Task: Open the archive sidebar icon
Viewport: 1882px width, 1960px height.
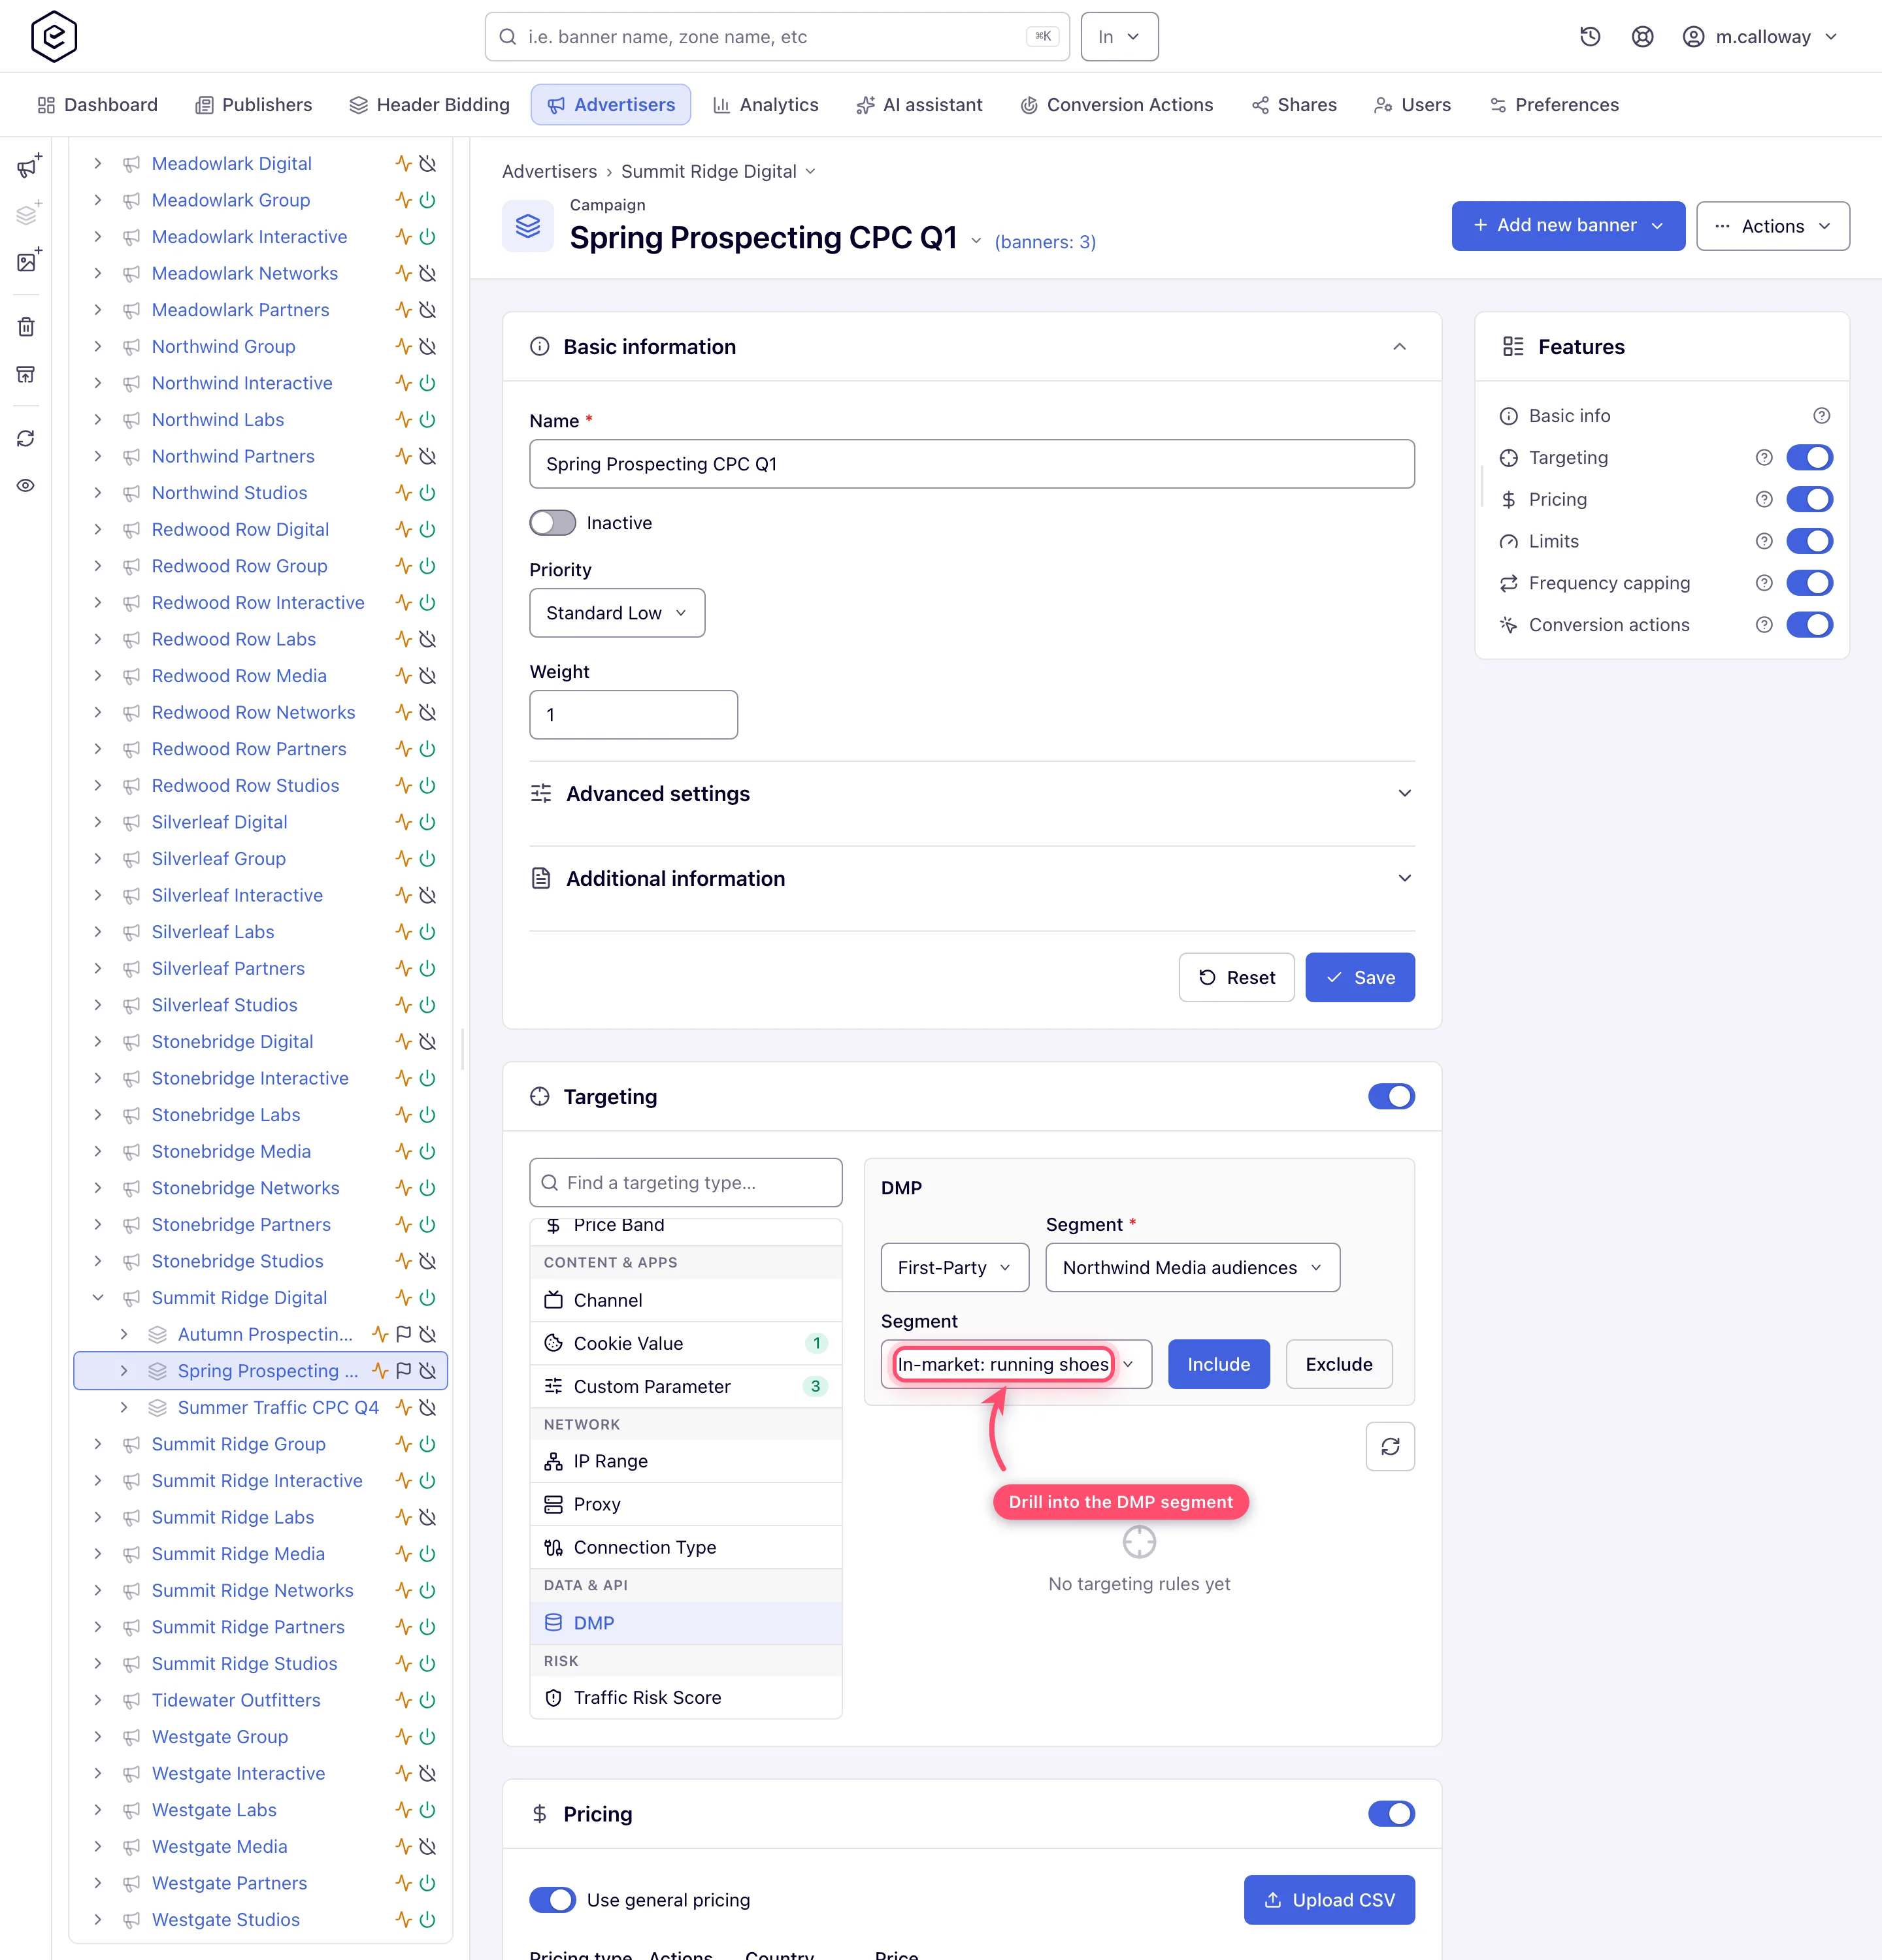Action: [26, 374]
